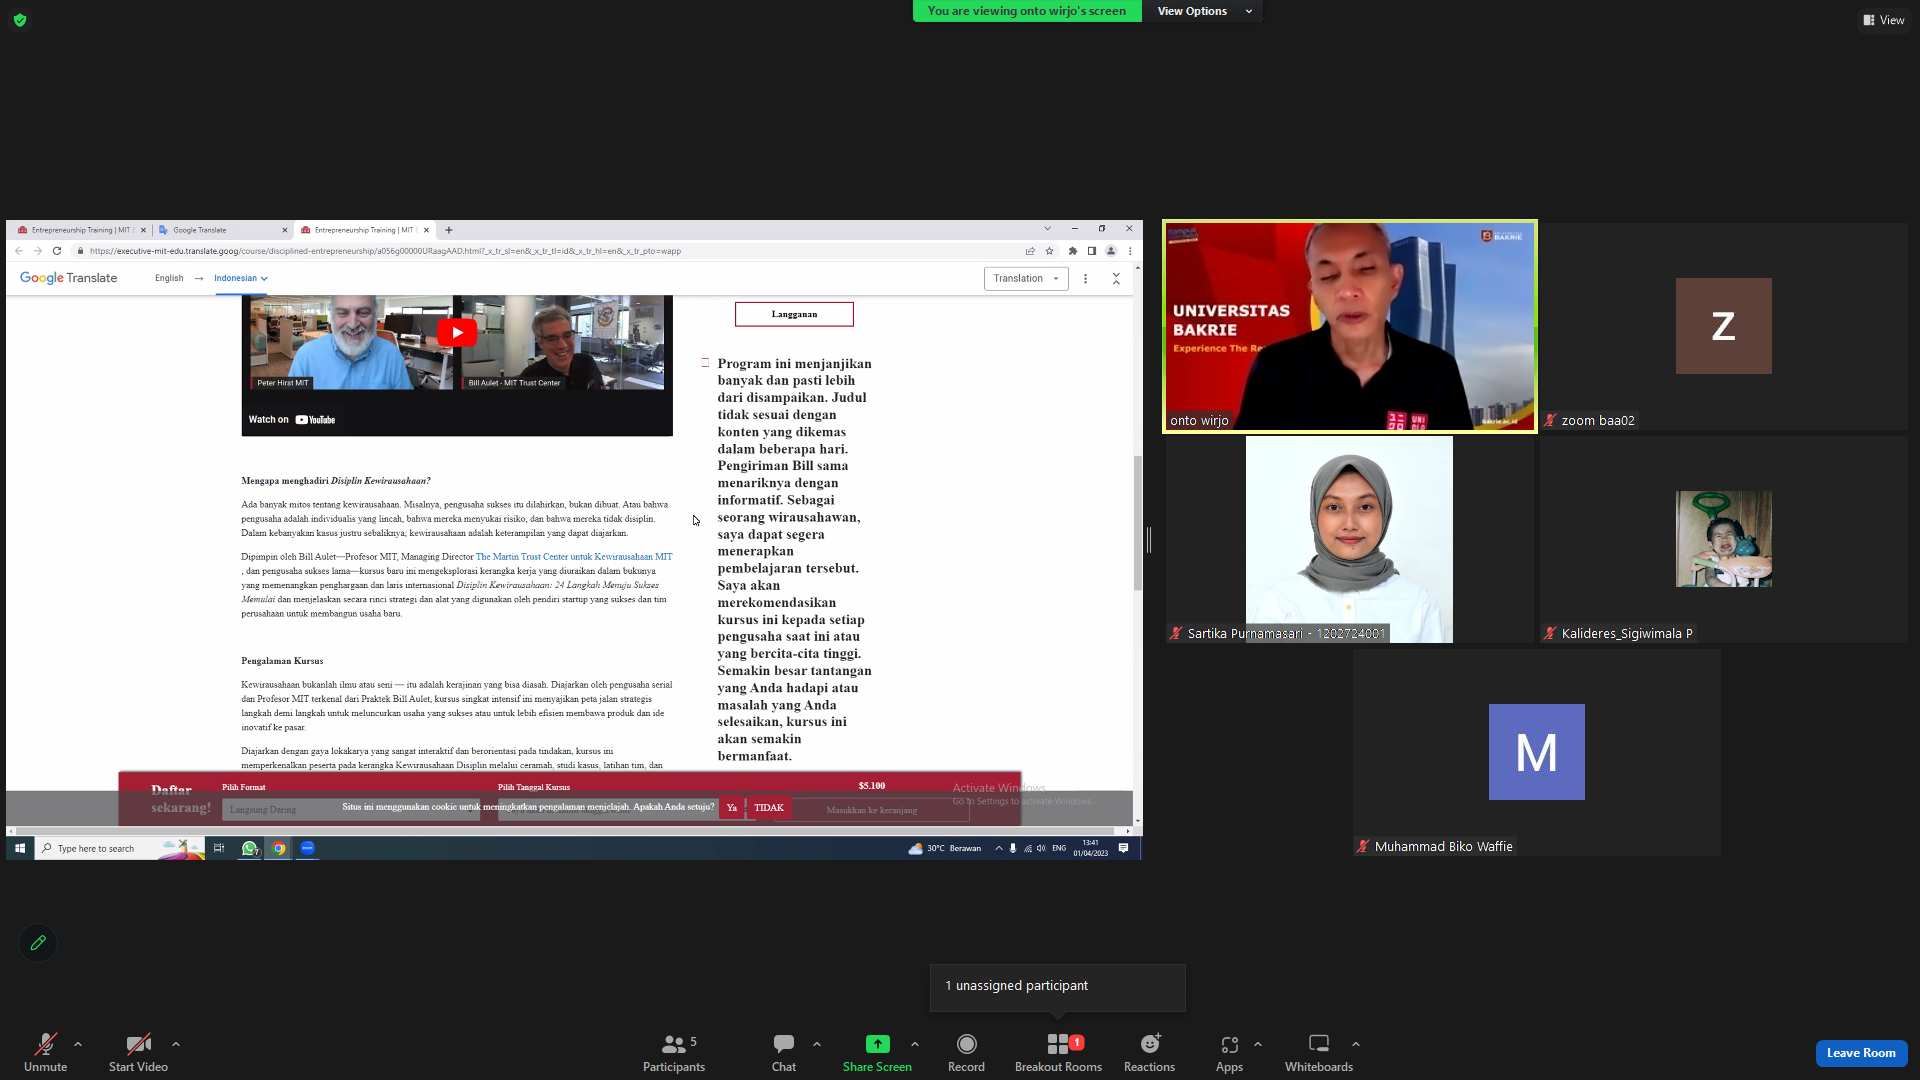Open the Apps panel
This screenshot has width=1920, height=1080.
tap(1229, 1052)
